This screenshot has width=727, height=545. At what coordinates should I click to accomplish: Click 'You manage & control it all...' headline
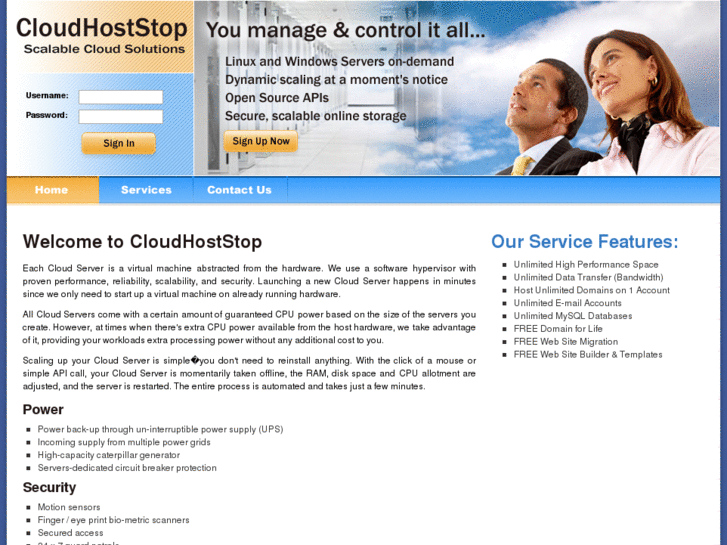click(x=345, y=30)
